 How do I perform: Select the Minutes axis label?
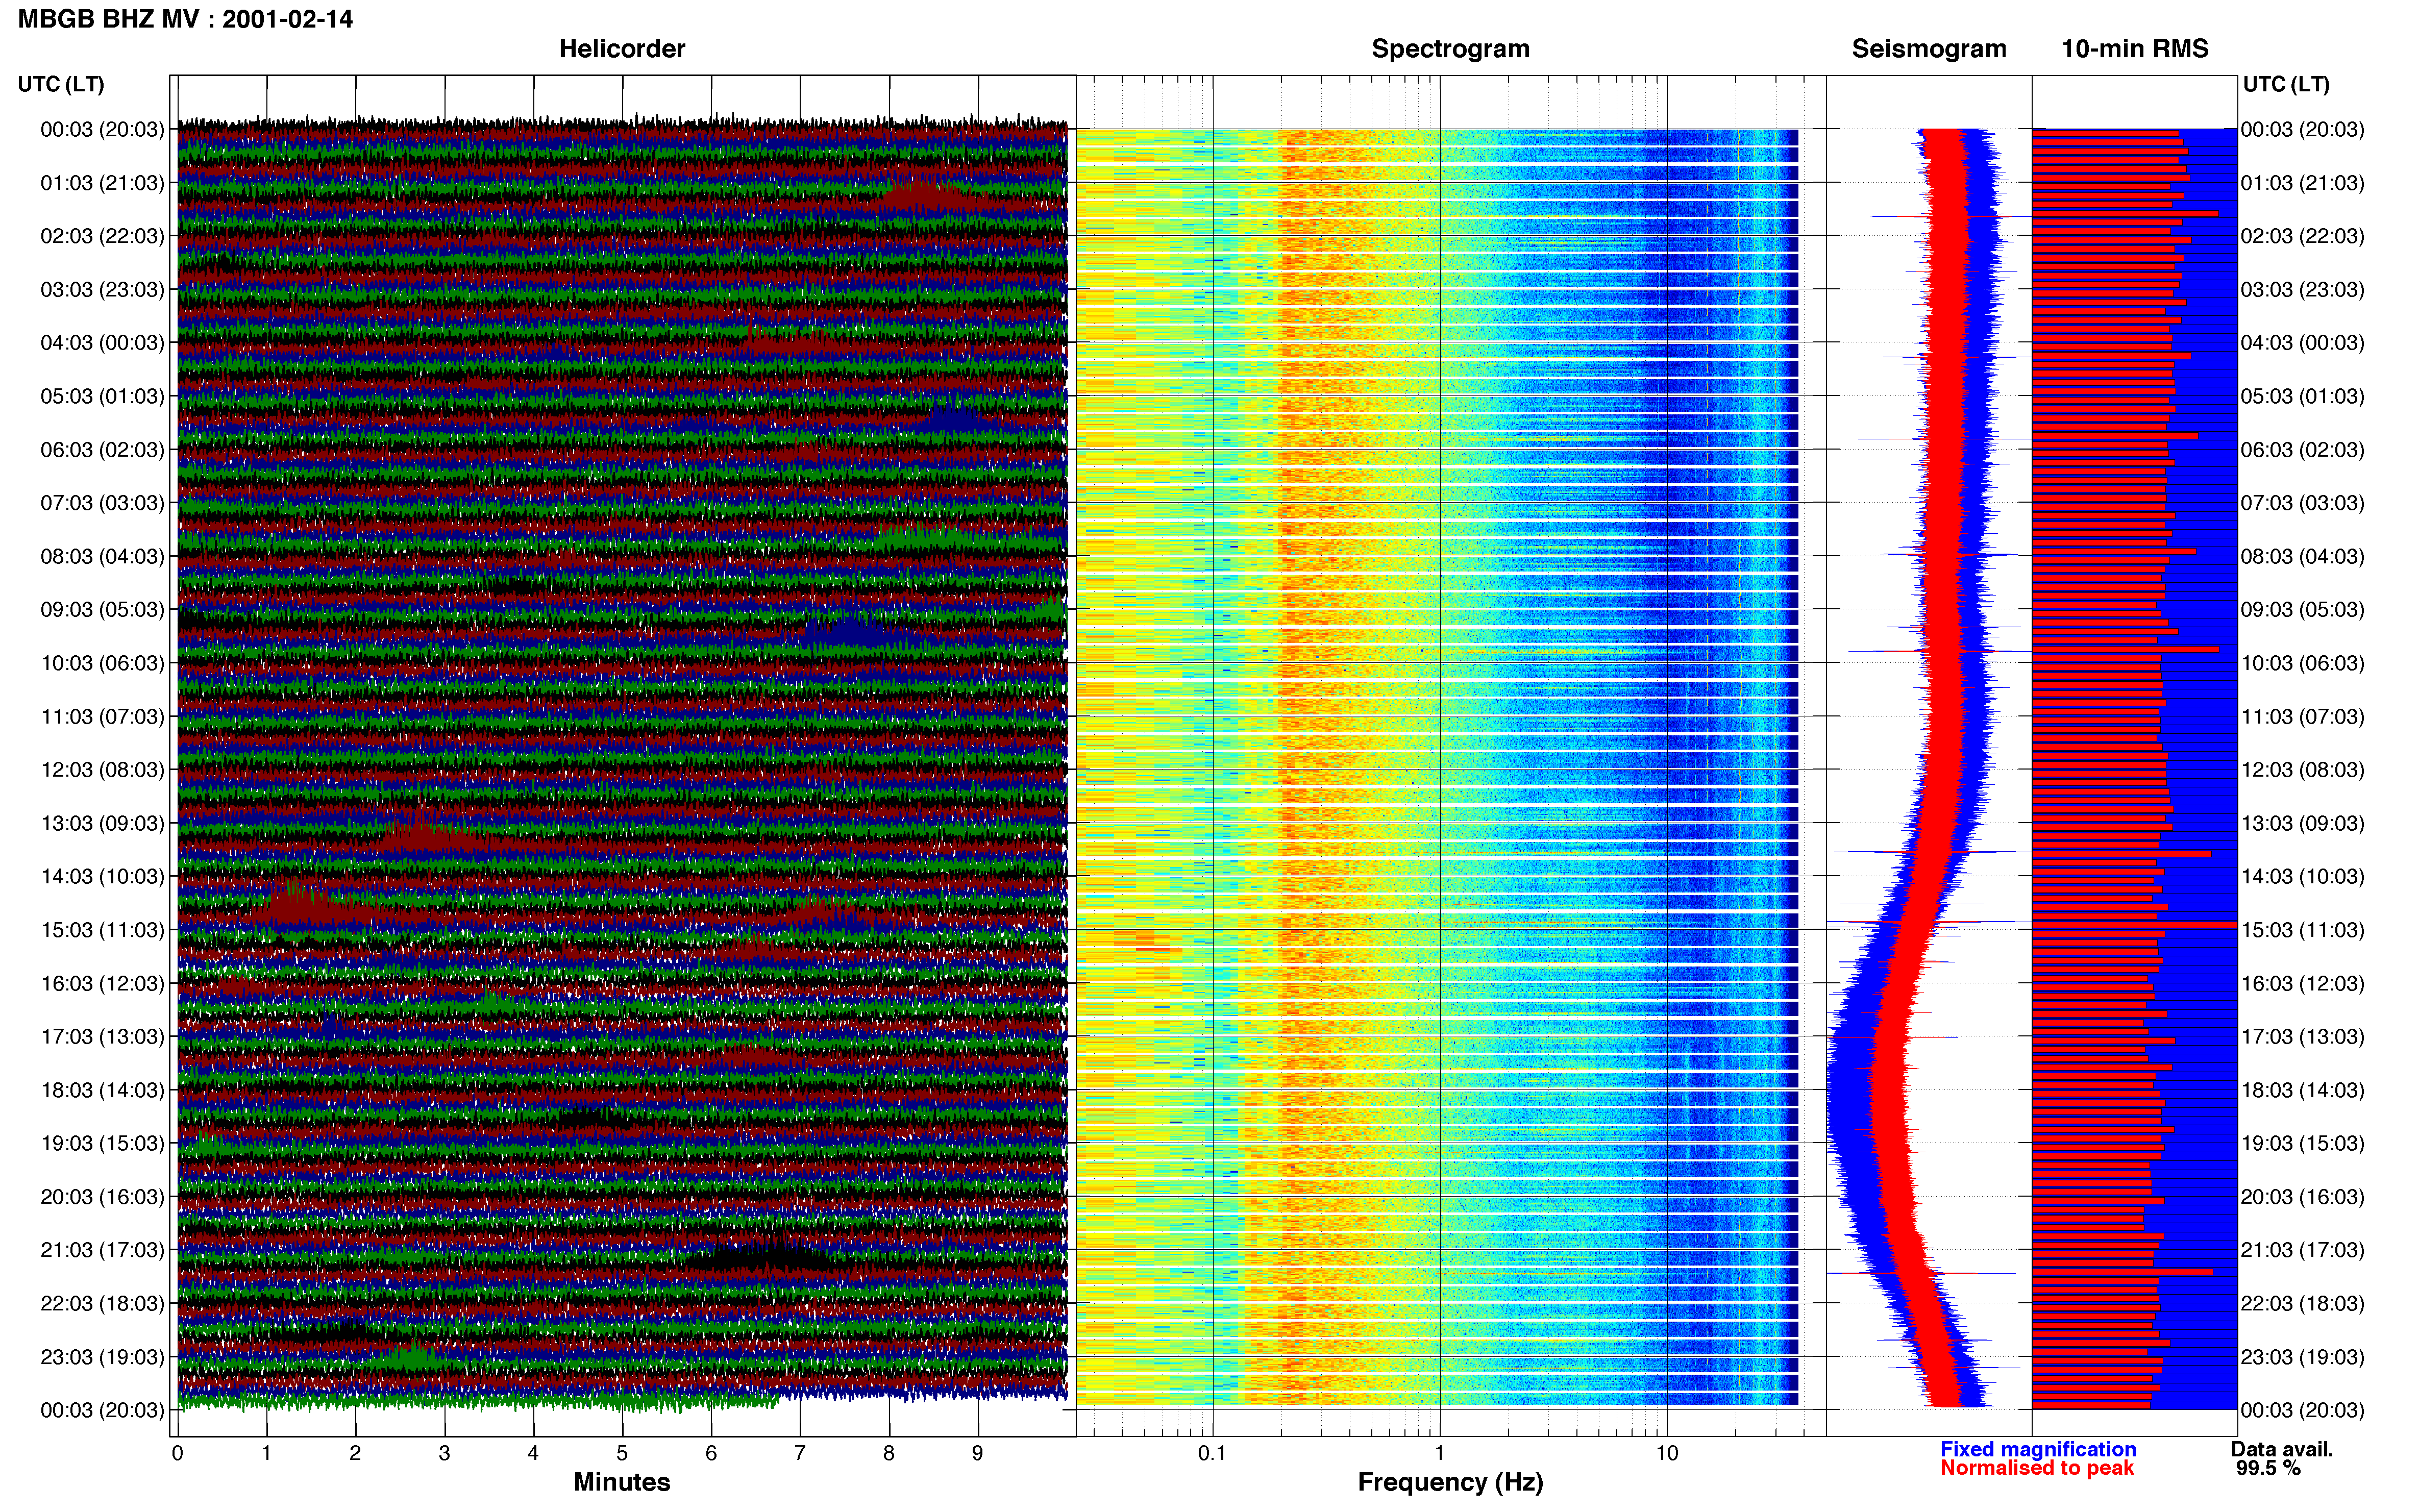pyautogui.click(x=622, y=1482)
